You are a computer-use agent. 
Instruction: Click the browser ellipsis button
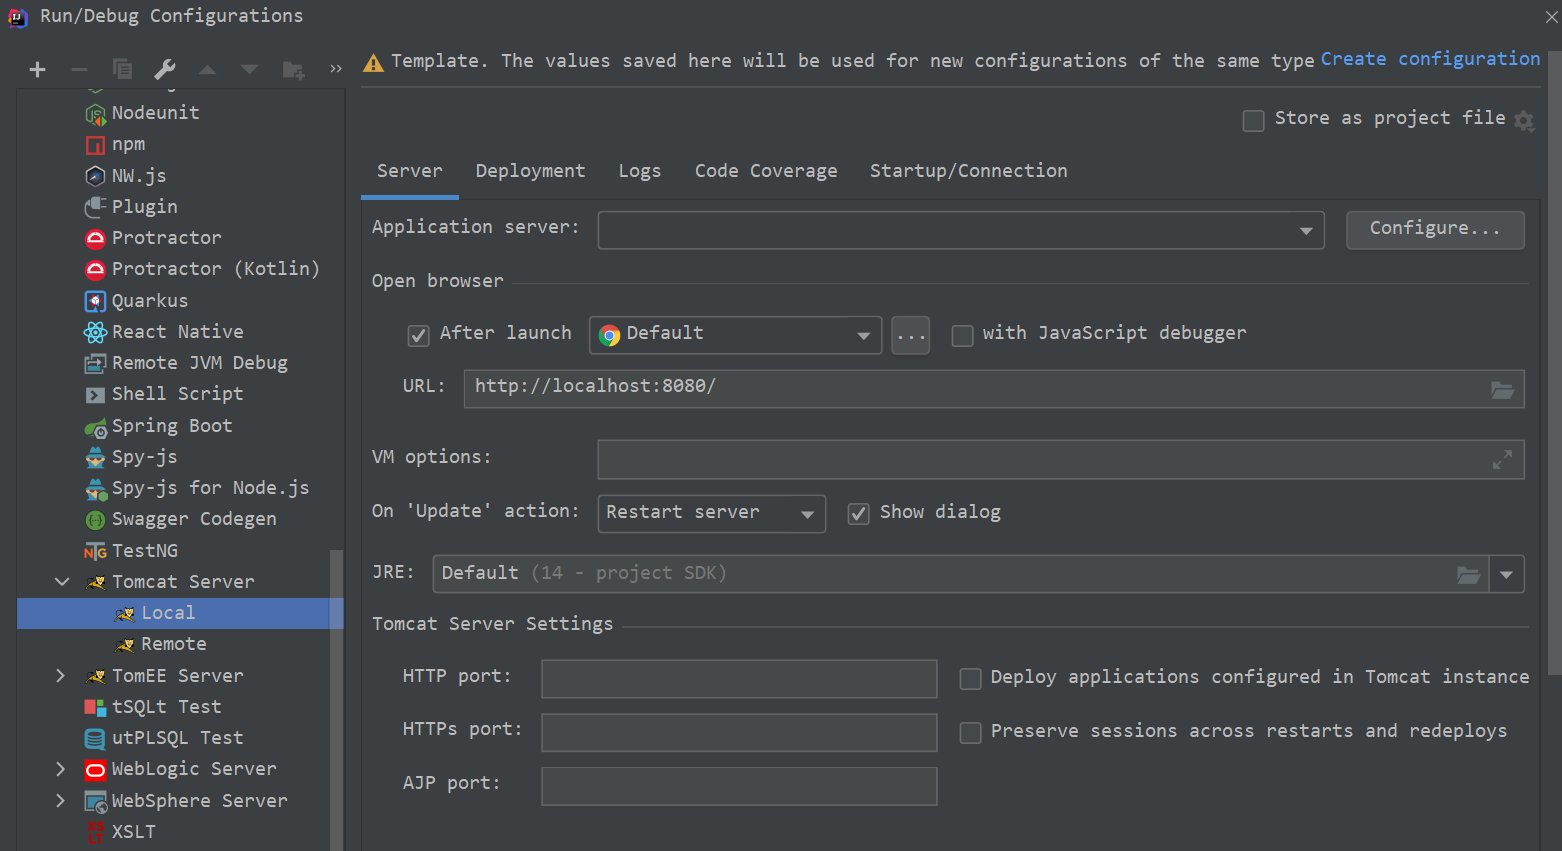(x=910, y=336)
